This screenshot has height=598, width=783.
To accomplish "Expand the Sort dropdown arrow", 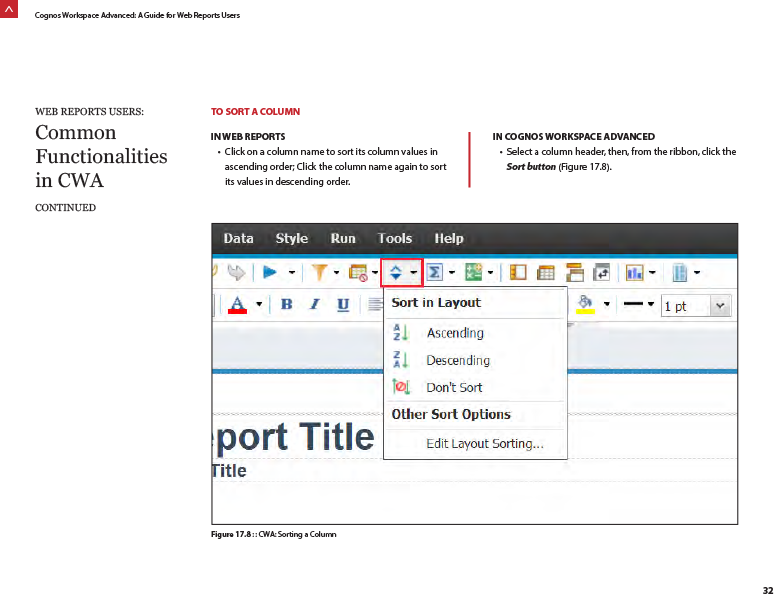I will (414, 273).
